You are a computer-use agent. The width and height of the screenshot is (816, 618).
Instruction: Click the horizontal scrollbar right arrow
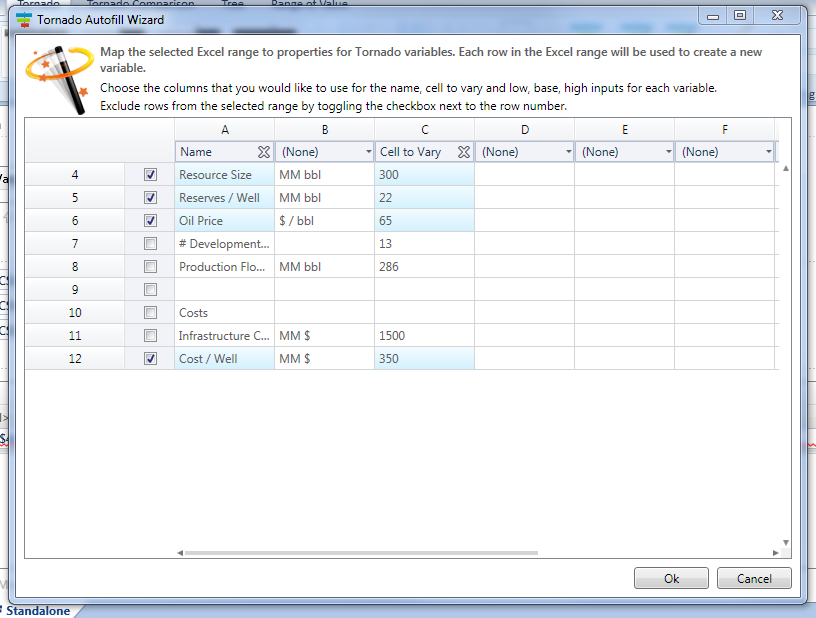(775, 553)
